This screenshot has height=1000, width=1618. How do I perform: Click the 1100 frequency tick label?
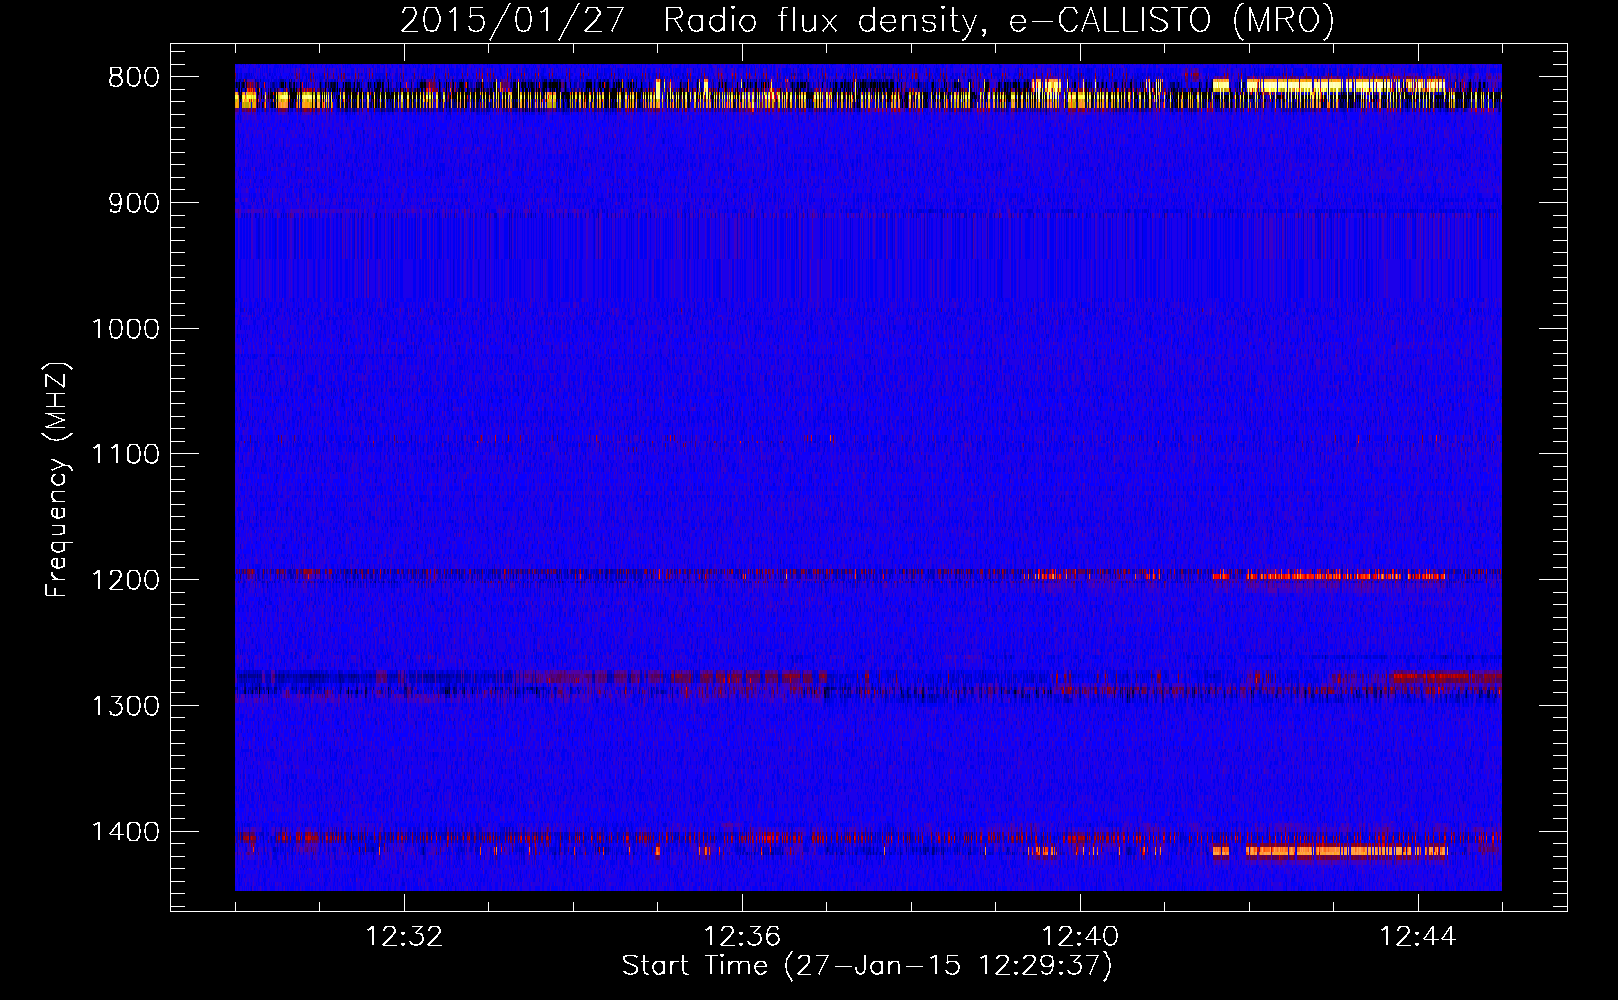coord(124,455)
